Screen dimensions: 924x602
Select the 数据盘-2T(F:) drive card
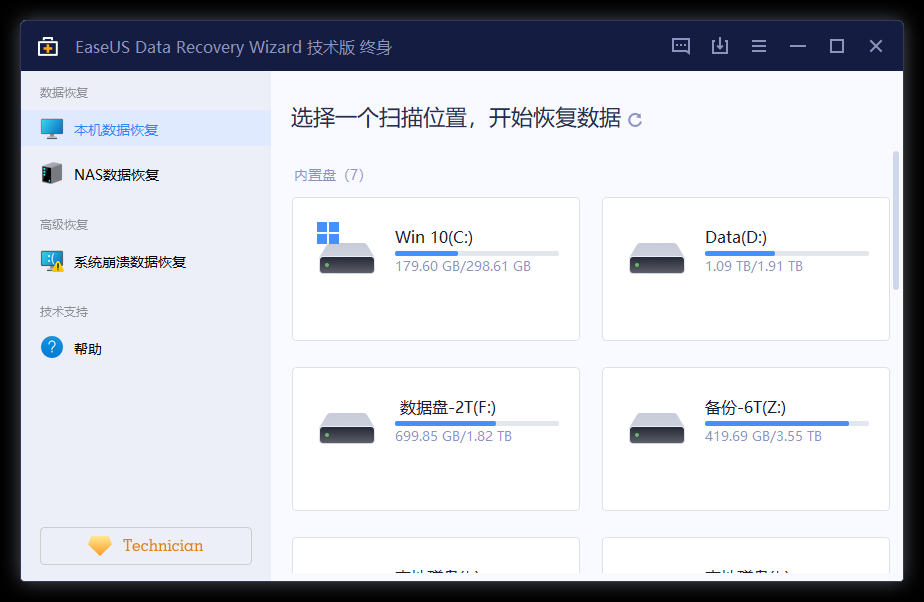tap(436, 439)
